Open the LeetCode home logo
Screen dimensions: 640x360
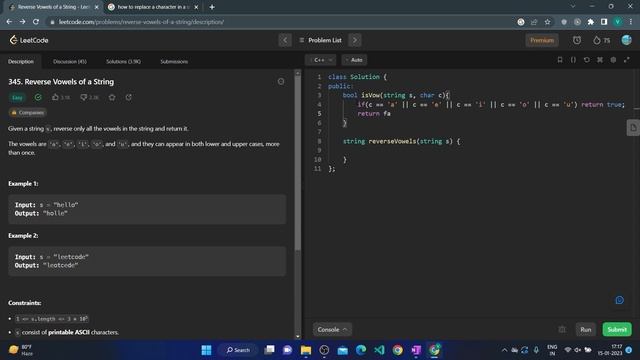click(x=29, y=40)
